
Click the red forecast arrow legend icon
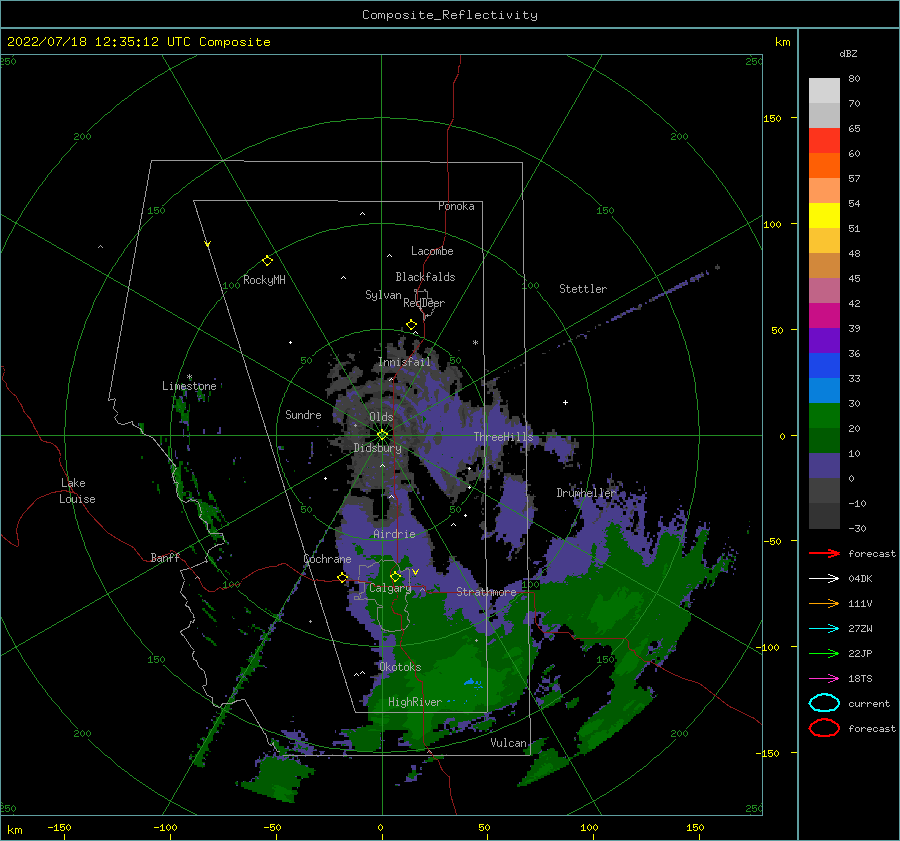click(824, 553)
